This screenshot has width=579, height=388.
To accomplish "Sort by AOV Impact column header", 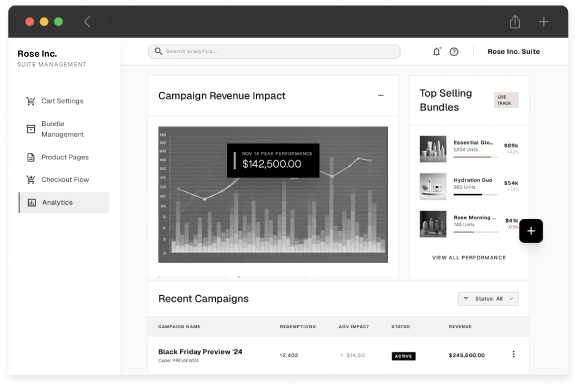I will coord(354,326).
